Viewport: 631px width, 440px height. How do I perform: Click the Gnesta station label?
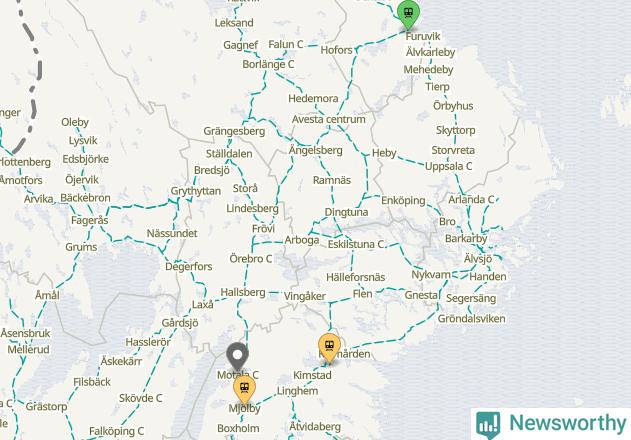click(x=421, y=295)
